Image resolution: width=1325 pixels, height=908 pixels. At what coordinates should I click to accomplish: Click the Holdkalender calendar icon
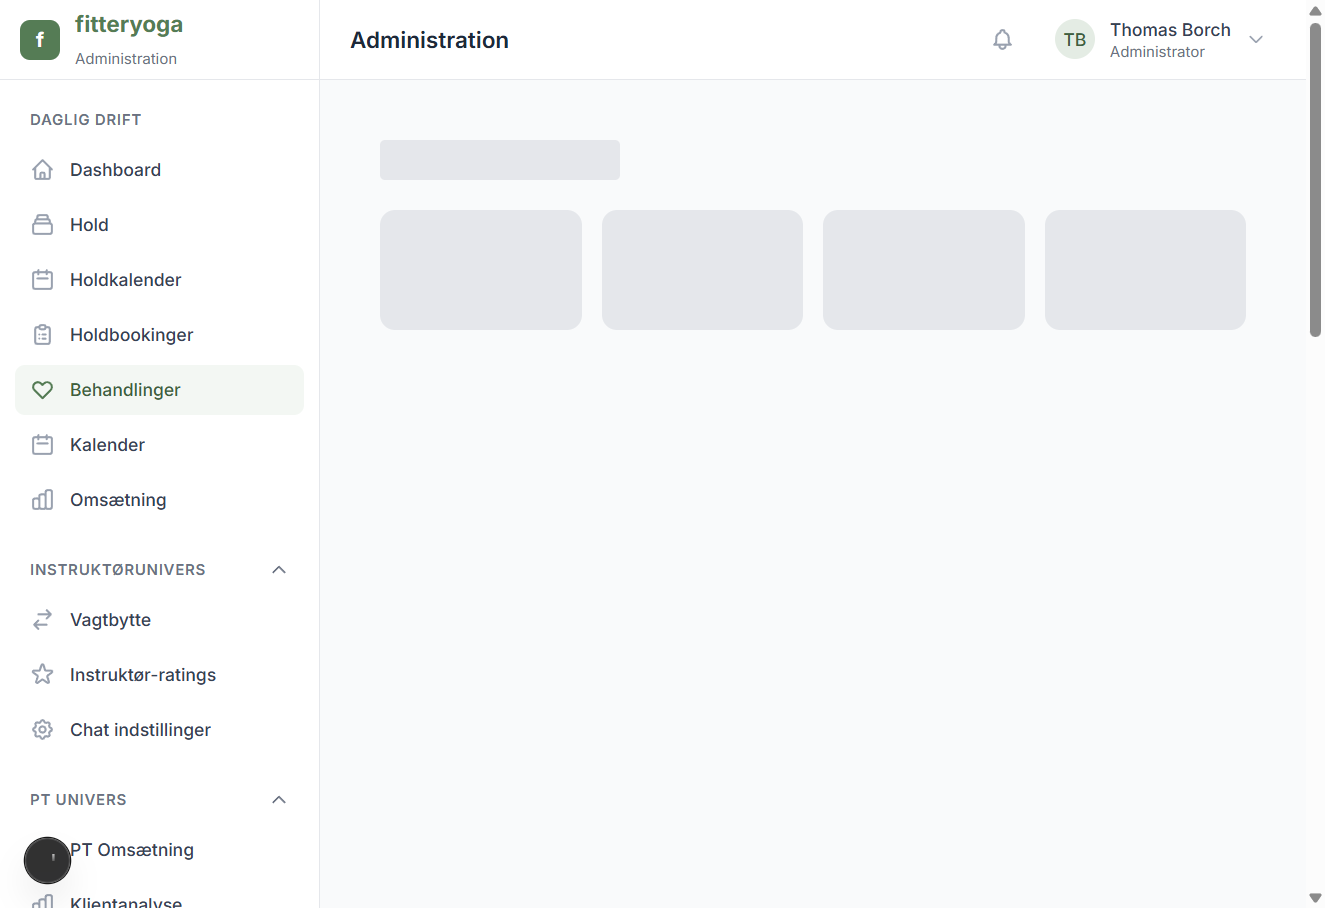coord(42,279)
